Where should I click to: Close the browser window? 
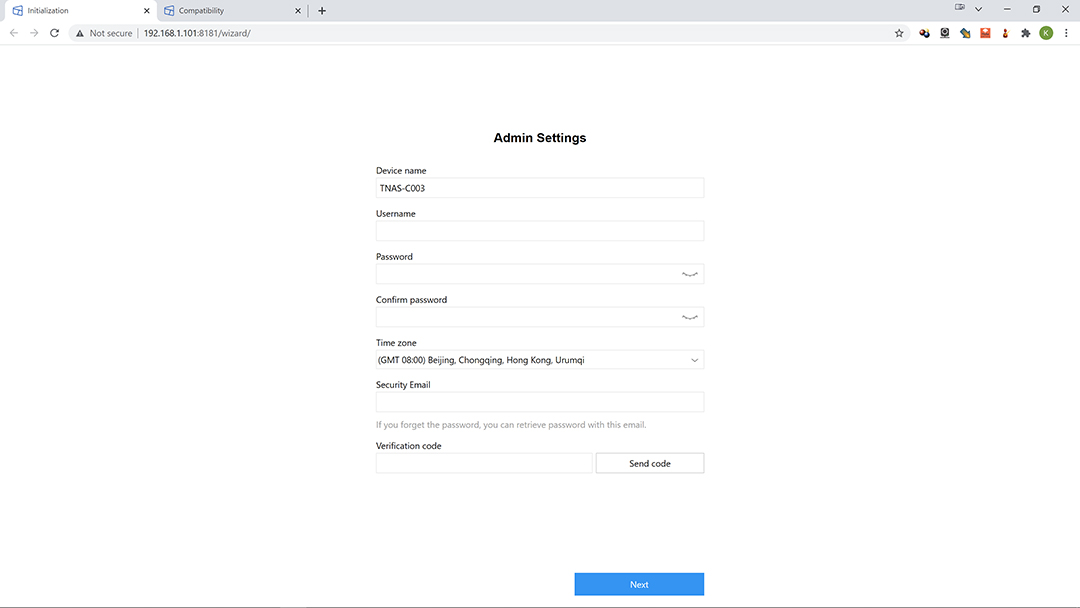[x=1065, y=9]
